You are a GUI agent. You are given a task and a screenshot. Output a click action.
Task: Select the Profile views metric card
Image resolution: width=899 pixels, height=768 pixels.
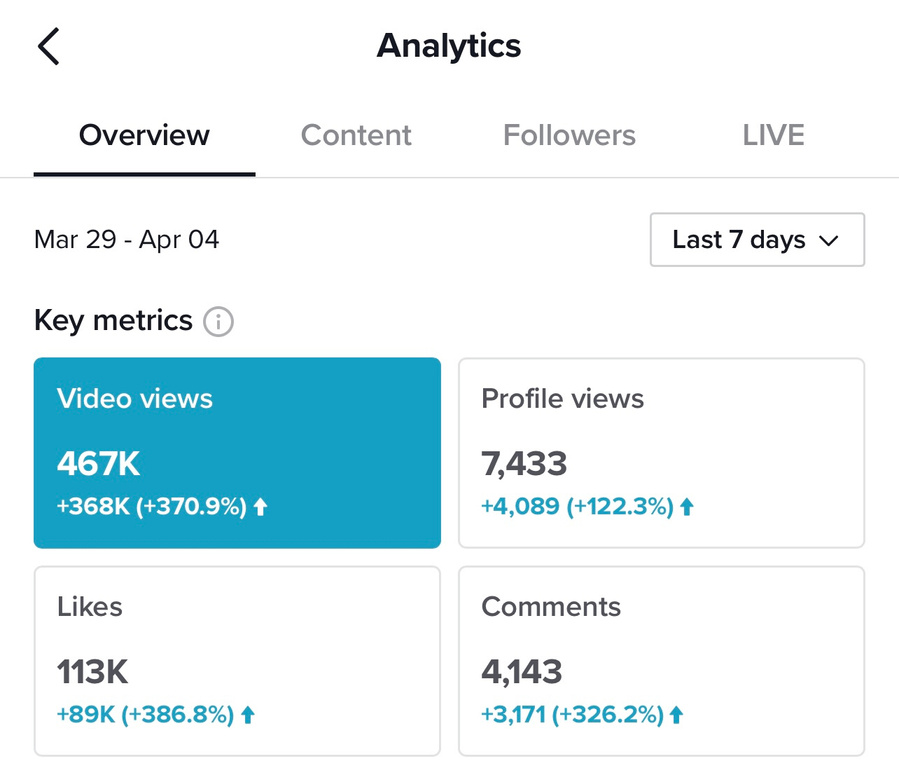pos(661,452)
